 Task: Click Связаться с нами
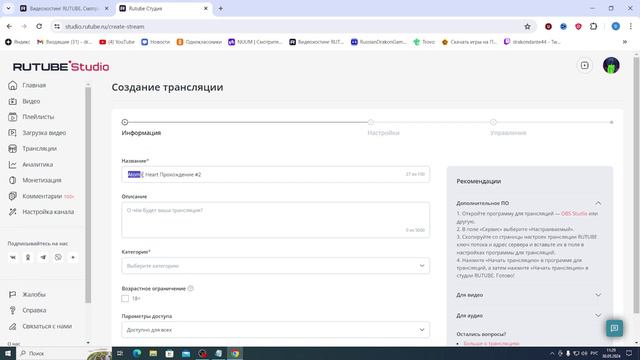click(40, 326)
